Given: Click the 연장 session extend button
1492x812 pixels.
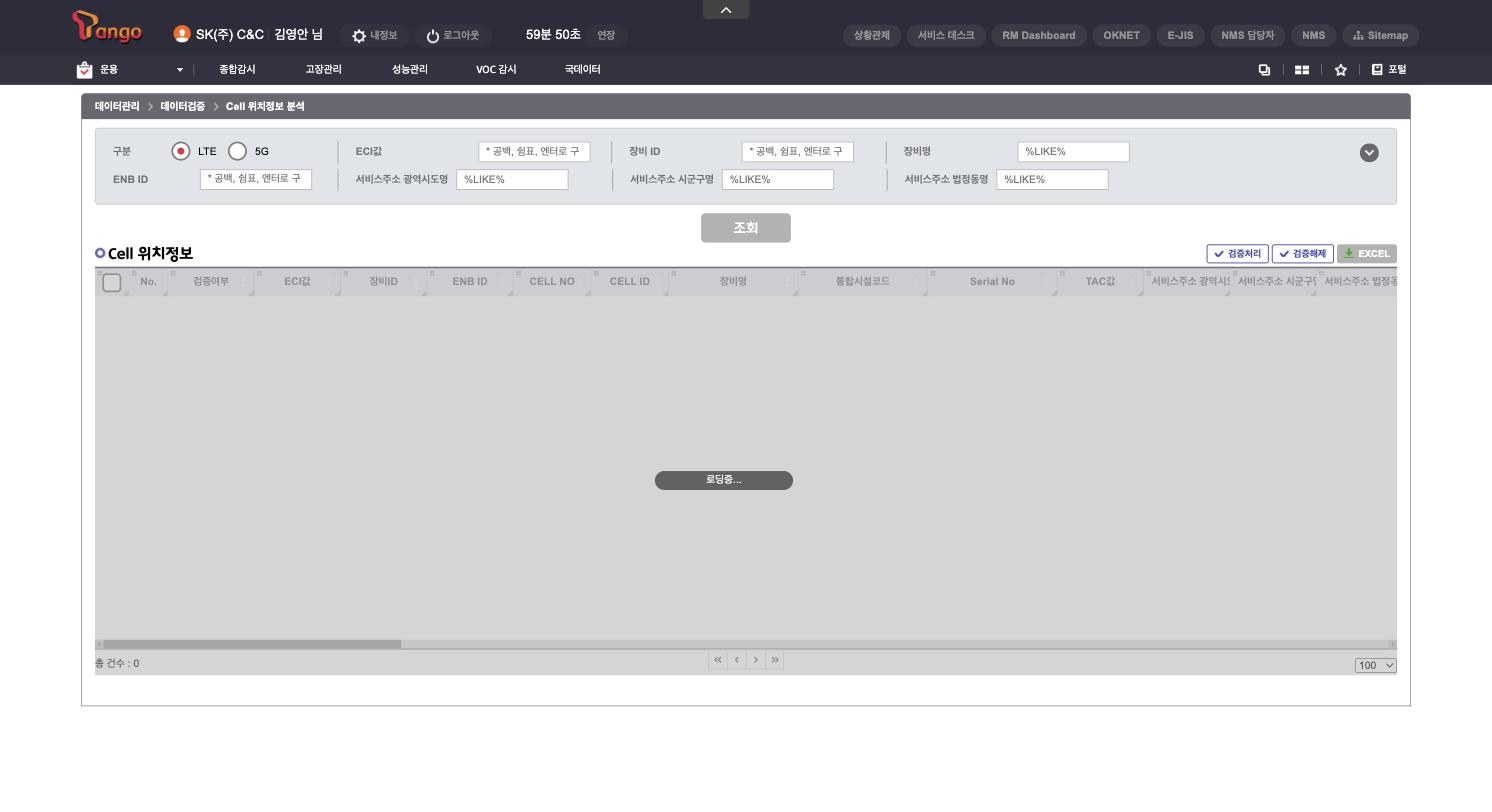Looking at the screenshot, I should click(606, 35).
